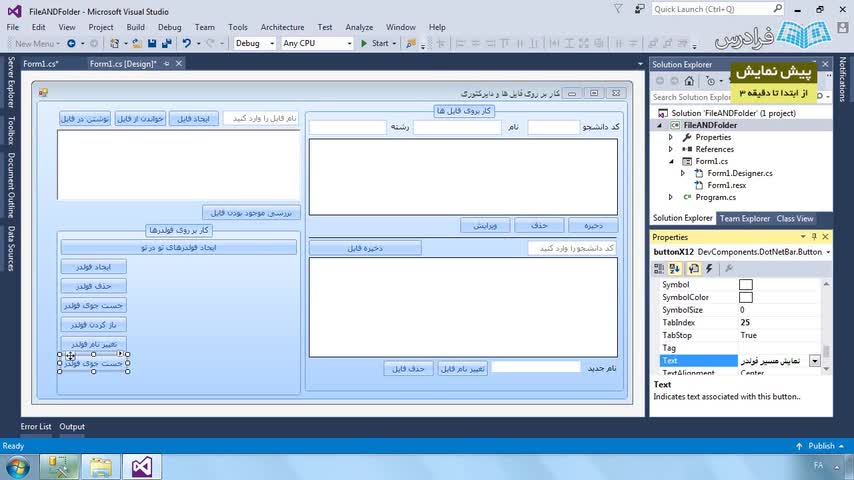The width and height of the screenshot is (854, 480).
Task: Click the Alphabetical sort icon in Properties
Action: click(x=675, y=268)
